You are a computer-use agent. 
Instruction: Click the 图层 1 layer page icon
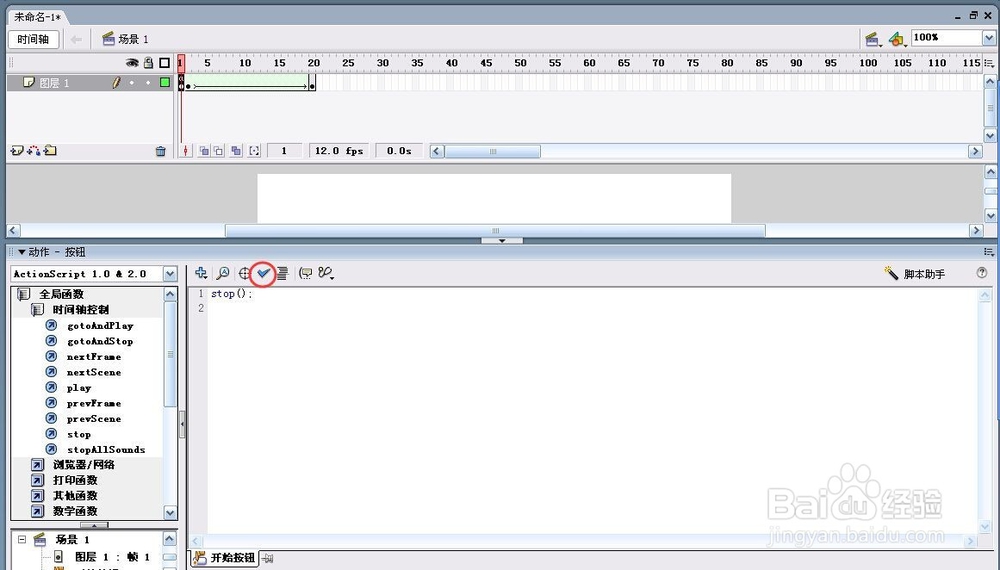28,82
